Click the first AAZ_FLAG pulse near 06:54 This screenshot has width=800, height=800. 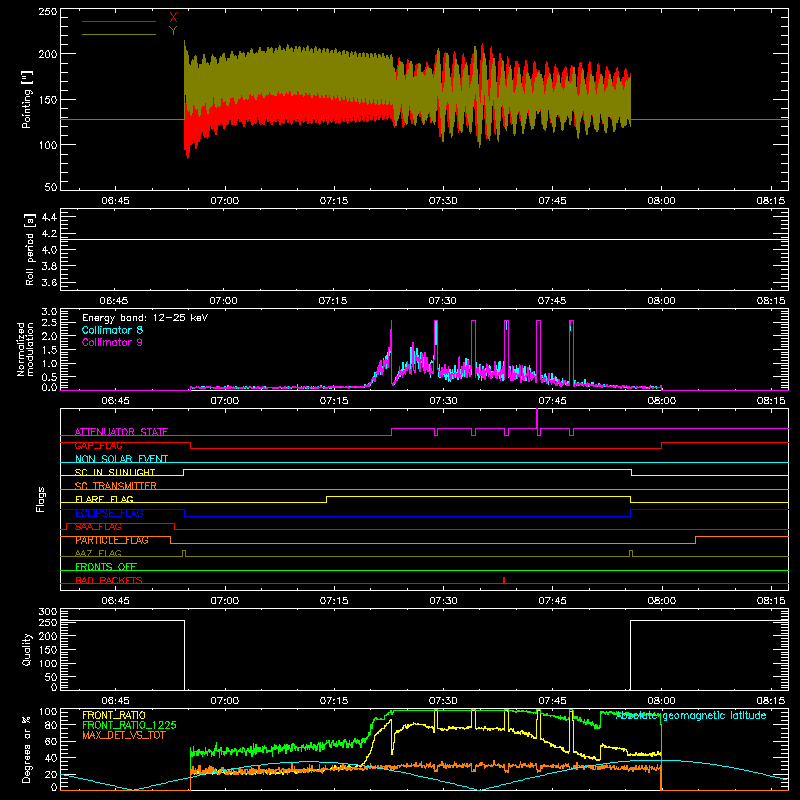(x=184, y=553)
